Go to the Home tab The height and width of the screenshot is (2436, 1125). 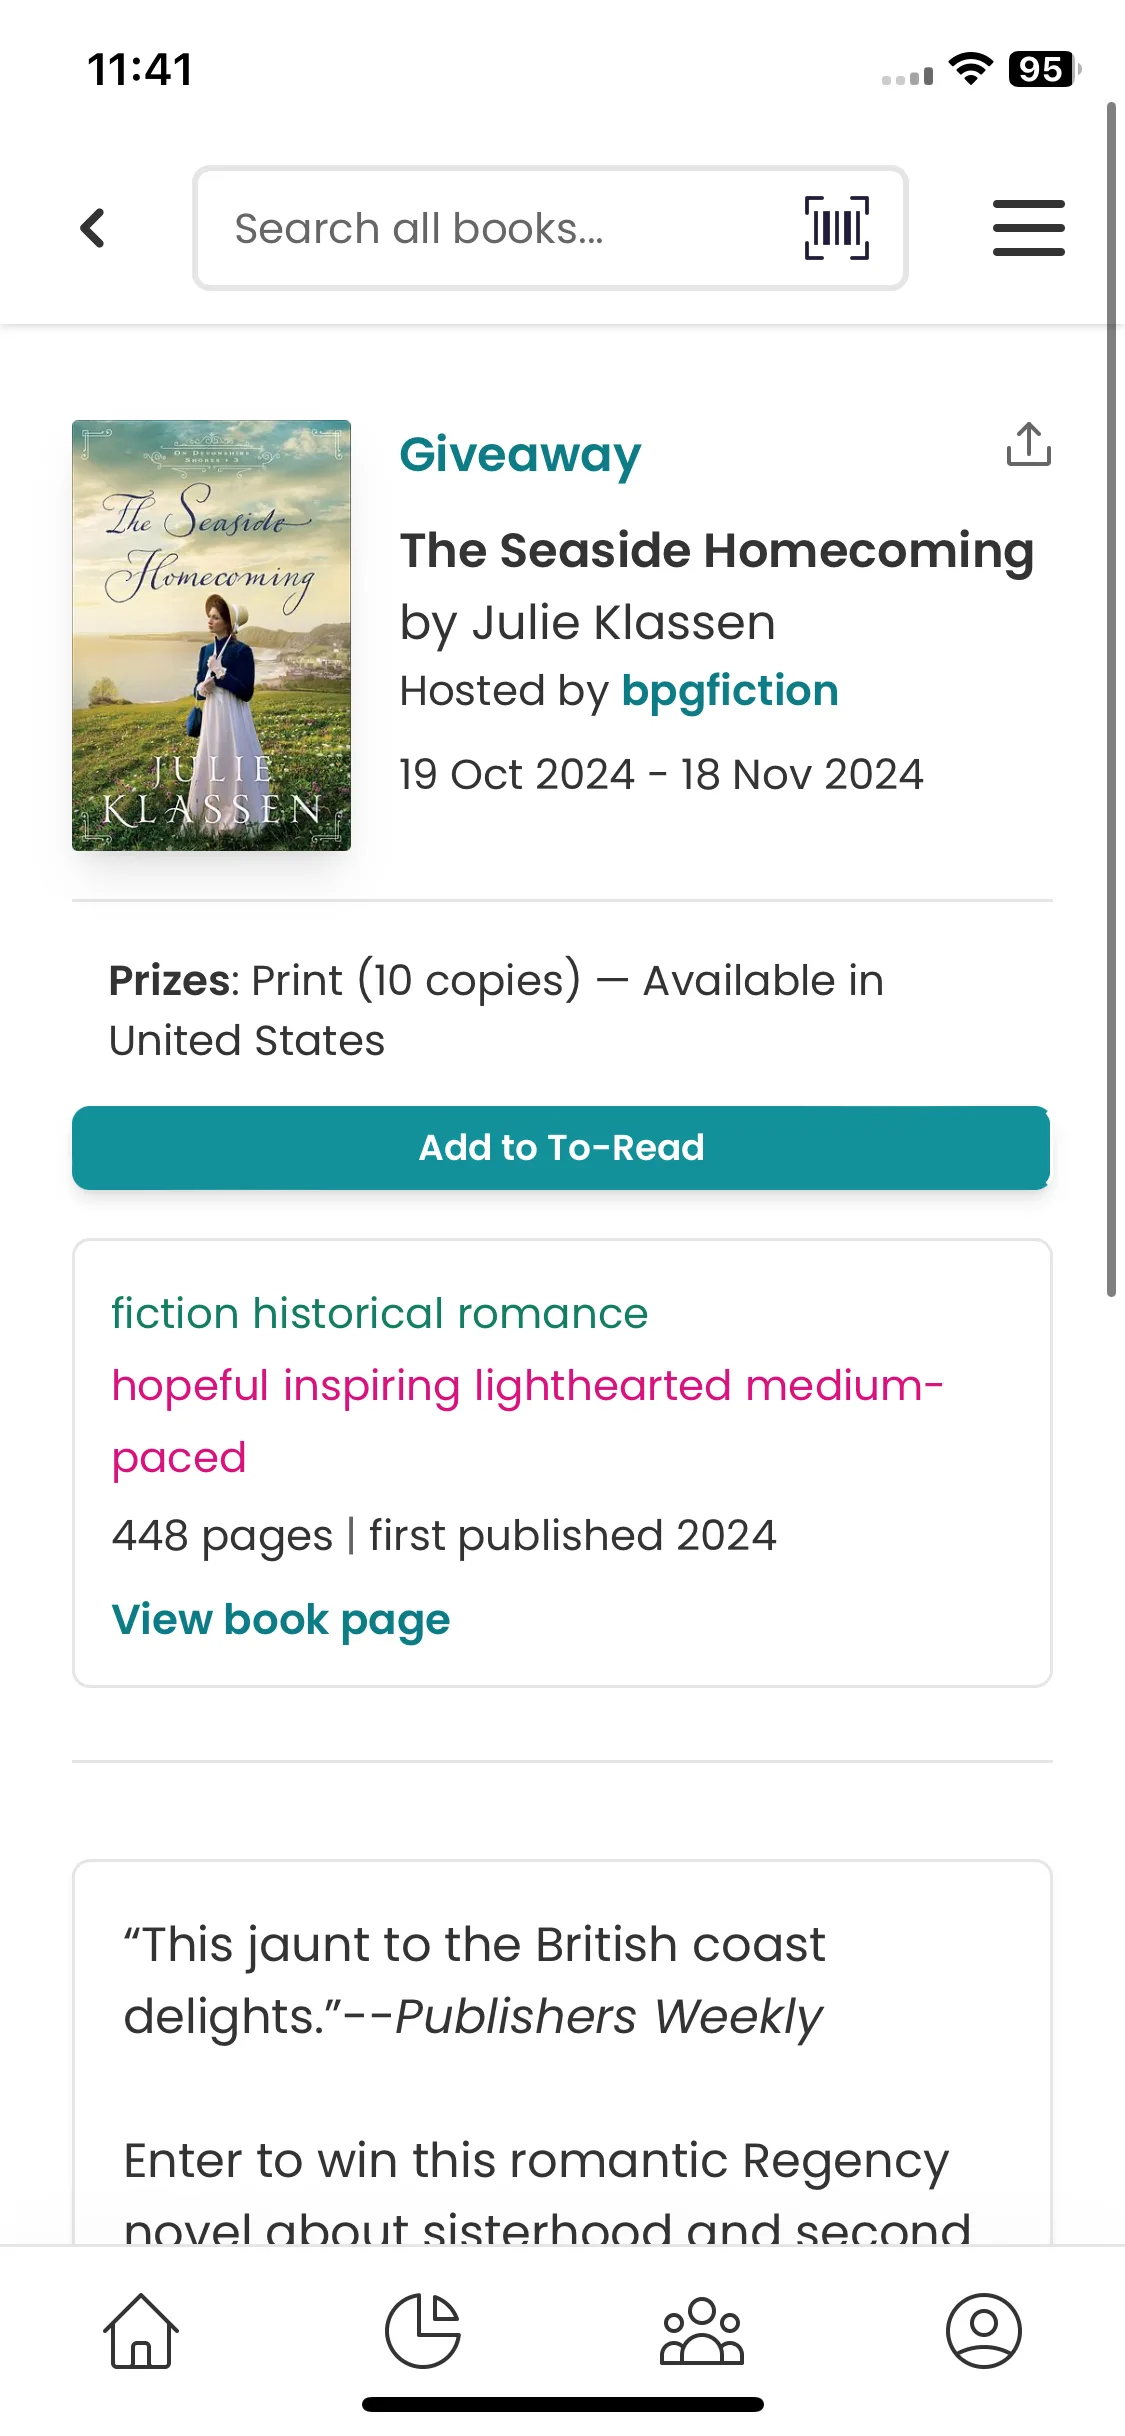141,2330
